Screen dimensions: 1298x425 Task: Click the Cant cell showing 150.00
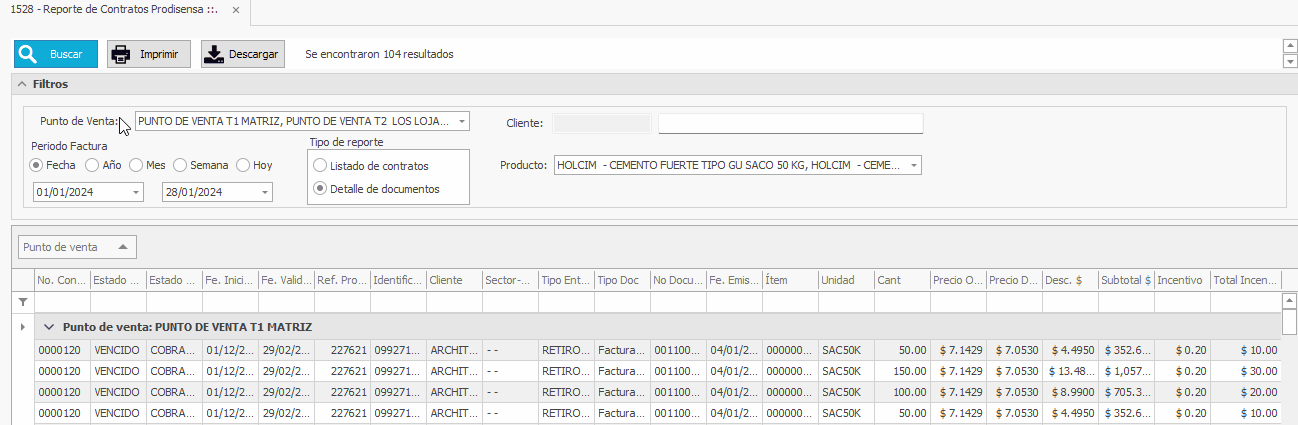click(902, 371)
